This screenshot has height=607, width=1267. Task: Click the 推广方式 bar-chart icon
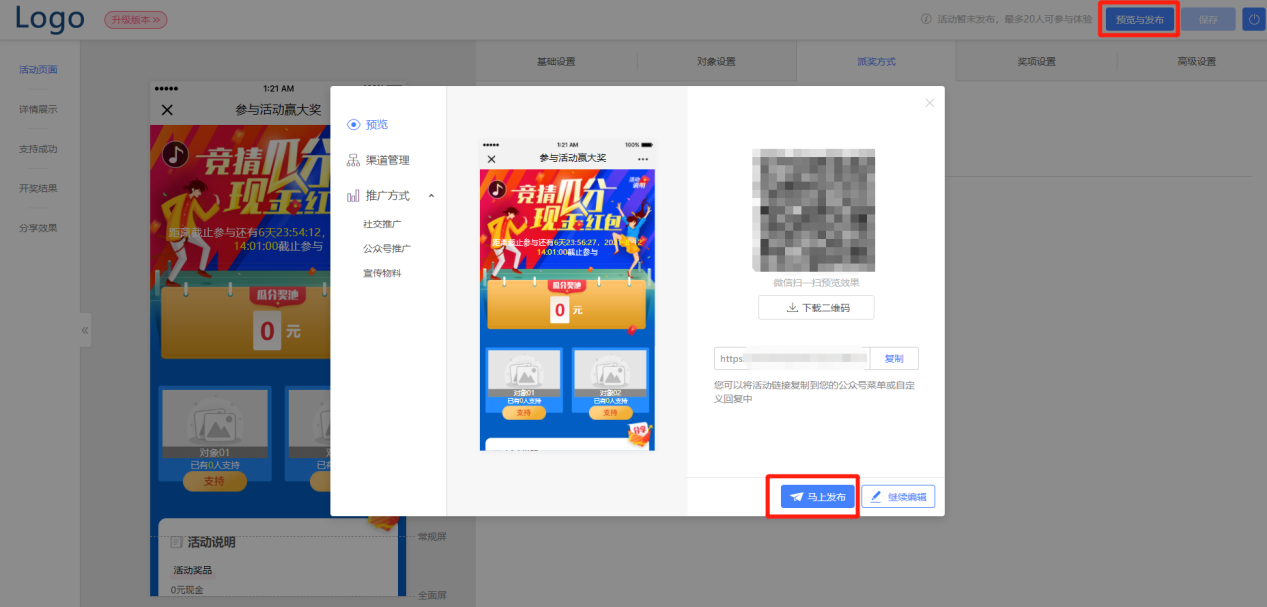352,197
